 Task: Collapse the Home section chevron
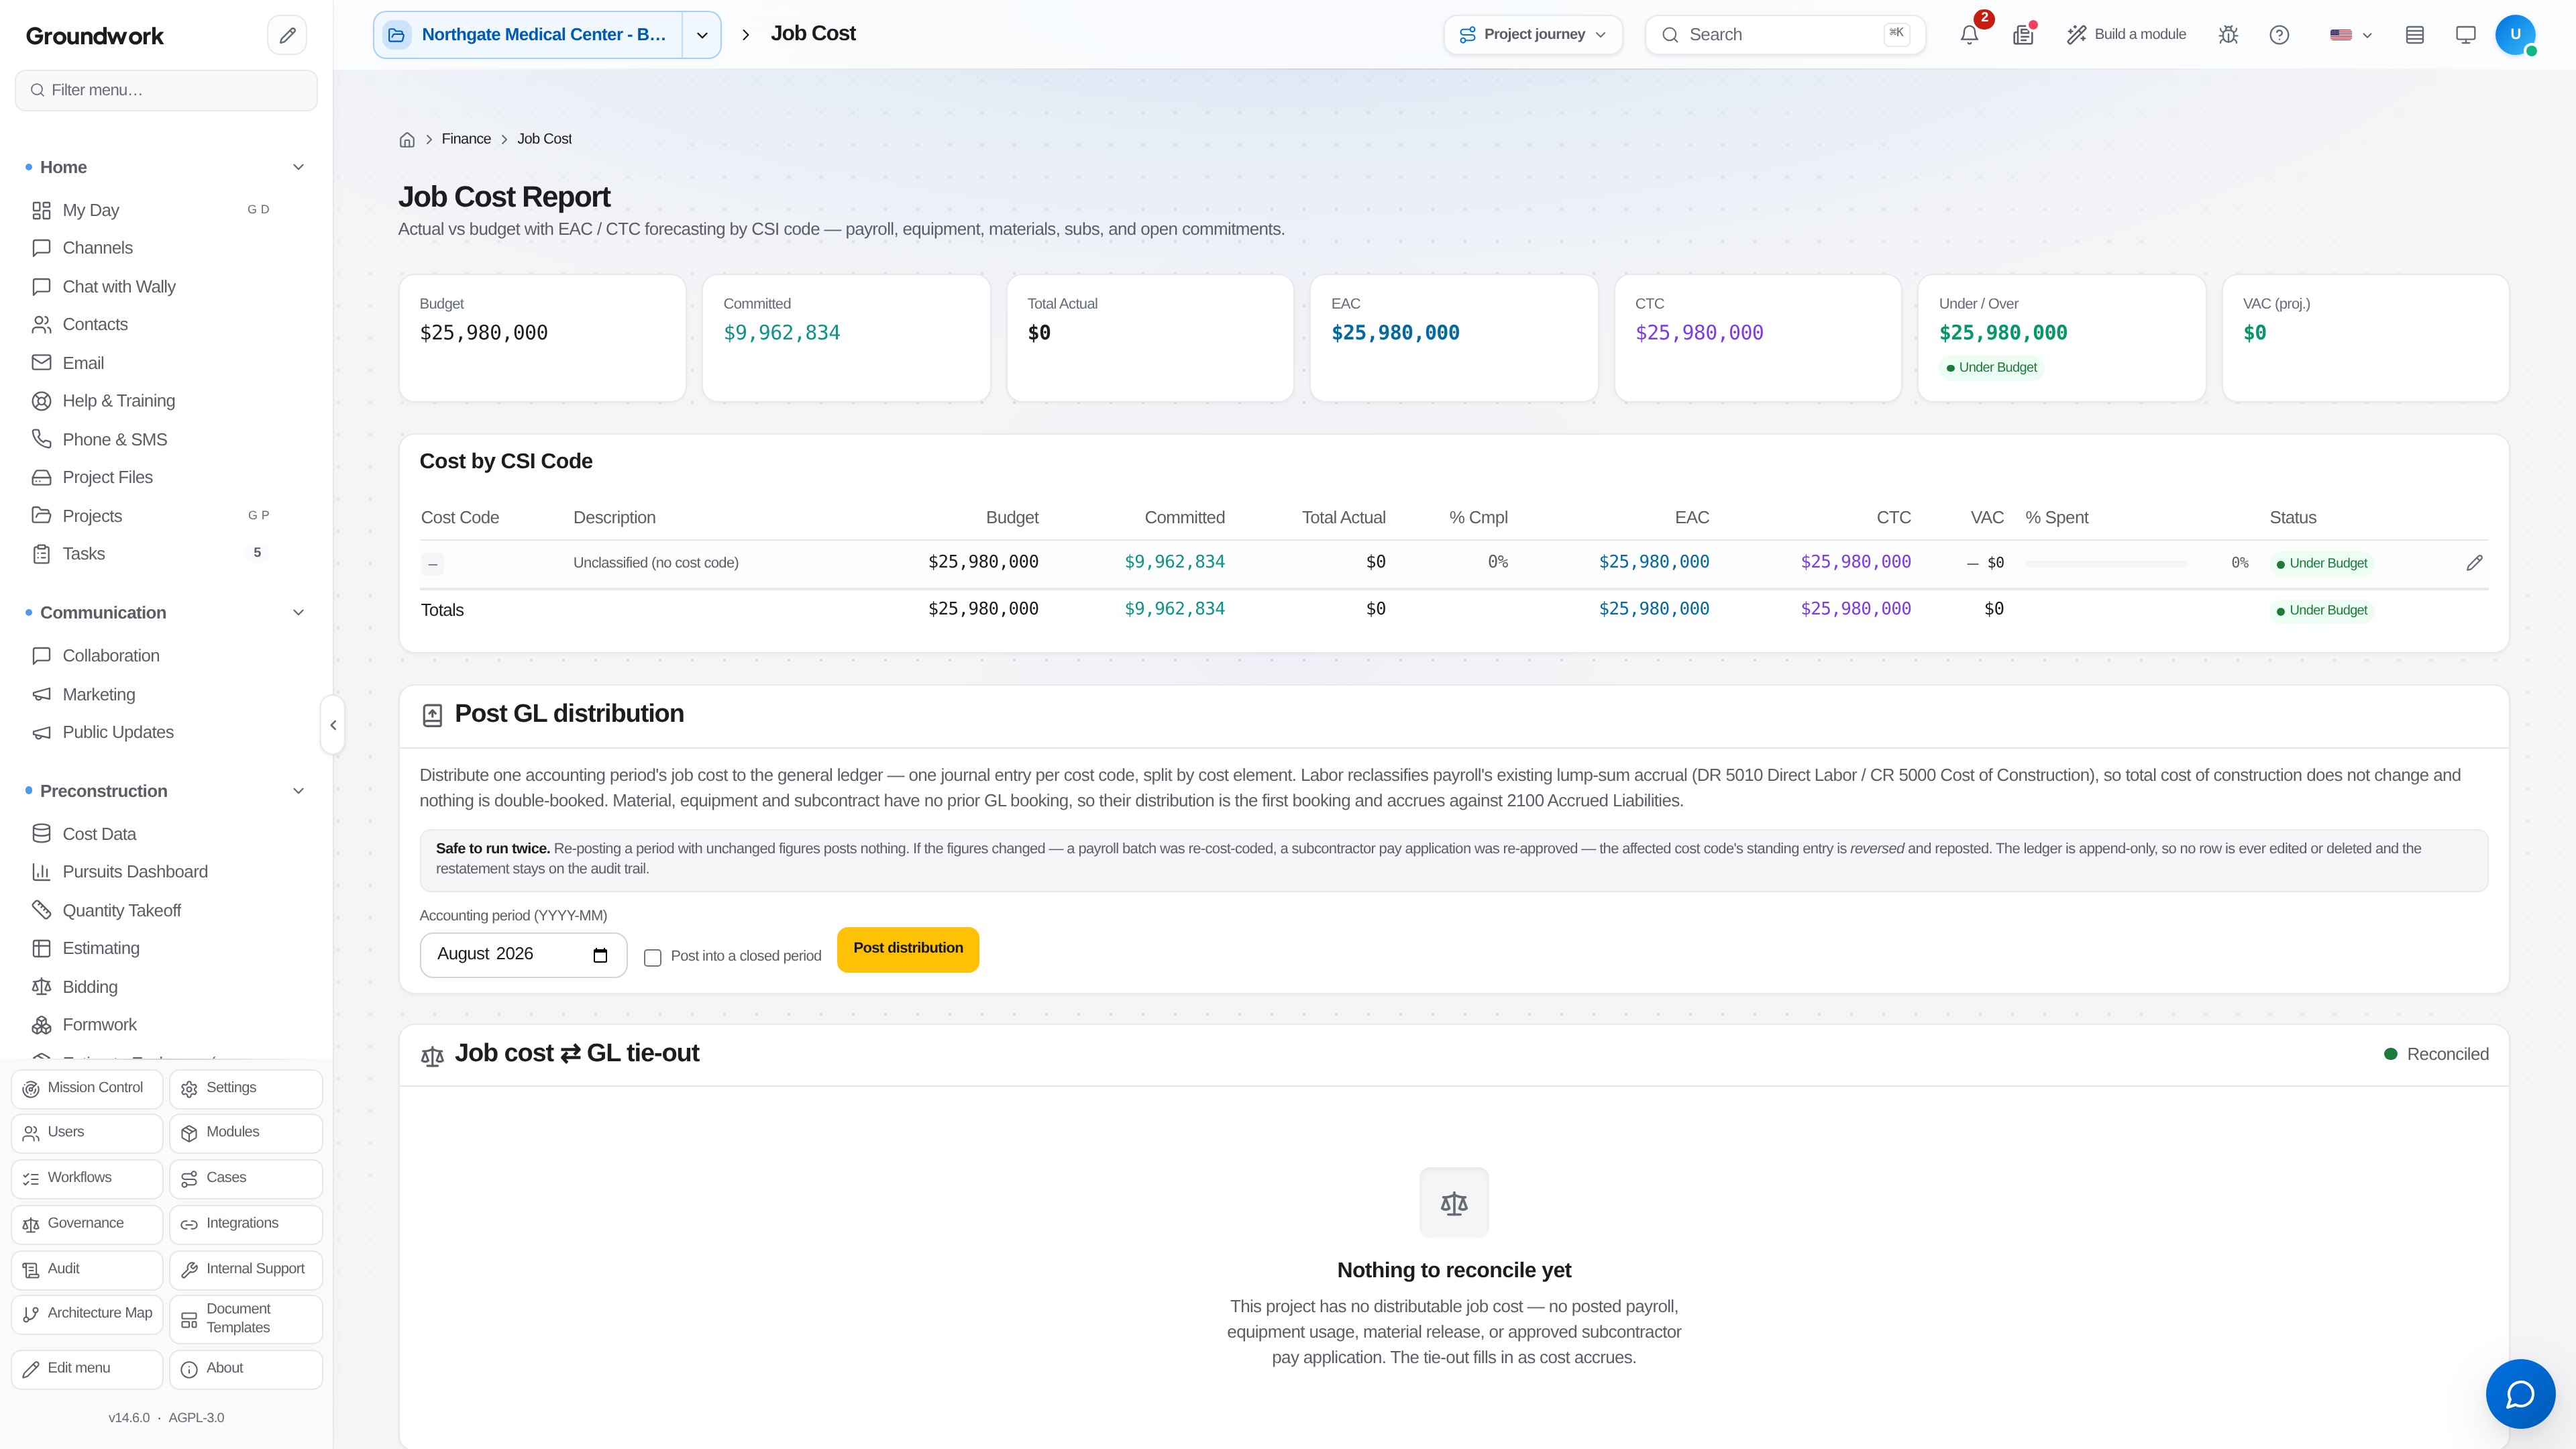click(x=298, y=167)
